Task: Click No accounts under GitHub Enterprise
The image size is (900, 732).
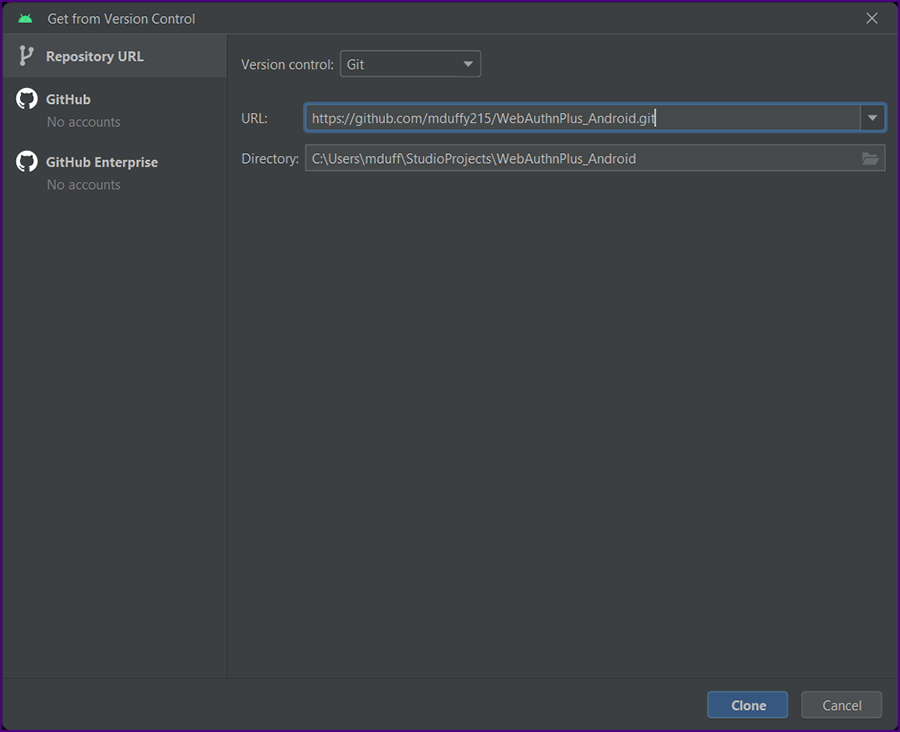Action: coord(84,185)
